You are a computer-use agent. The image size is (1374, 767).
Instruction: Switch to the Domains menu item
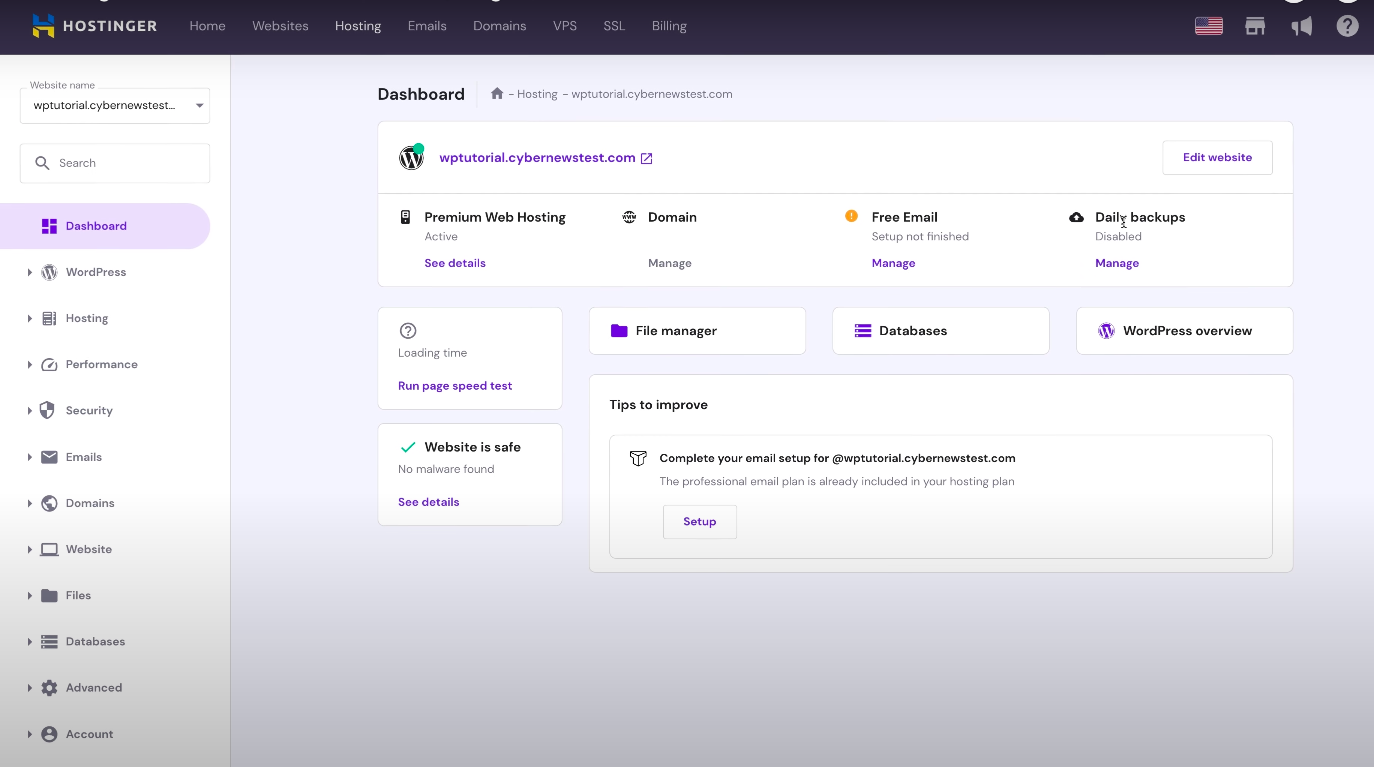pos(500,26)
